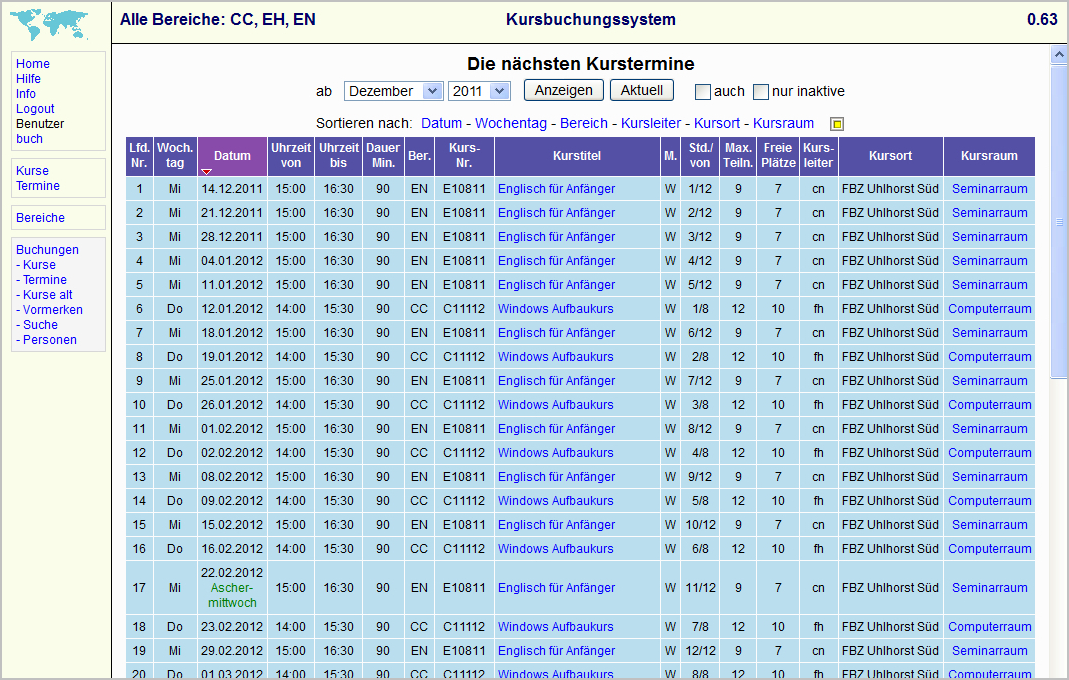Click the Anzeigen button
The height and width of the screenshot is (680, 1069).
pos(563,90)
